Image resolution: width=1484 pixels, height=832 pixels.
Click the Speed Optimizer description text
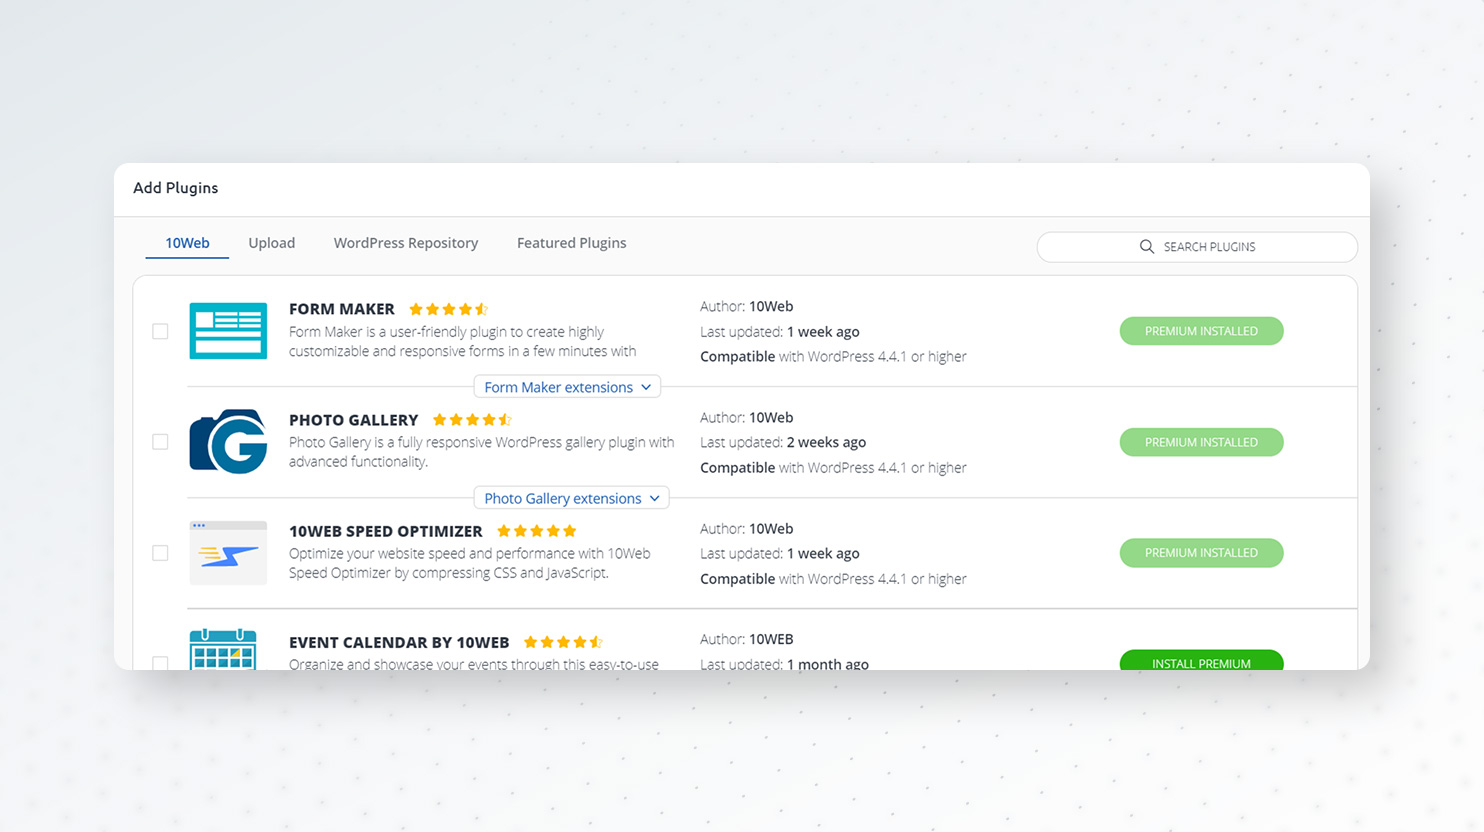[x=470, y=563]
